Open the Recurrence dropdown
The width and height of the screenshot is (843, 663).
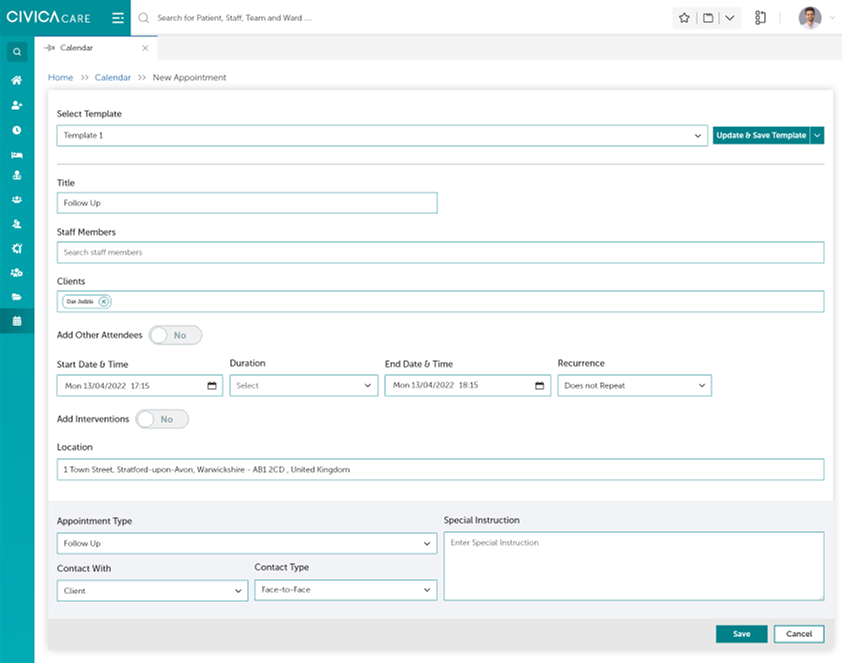click(634, 386)
